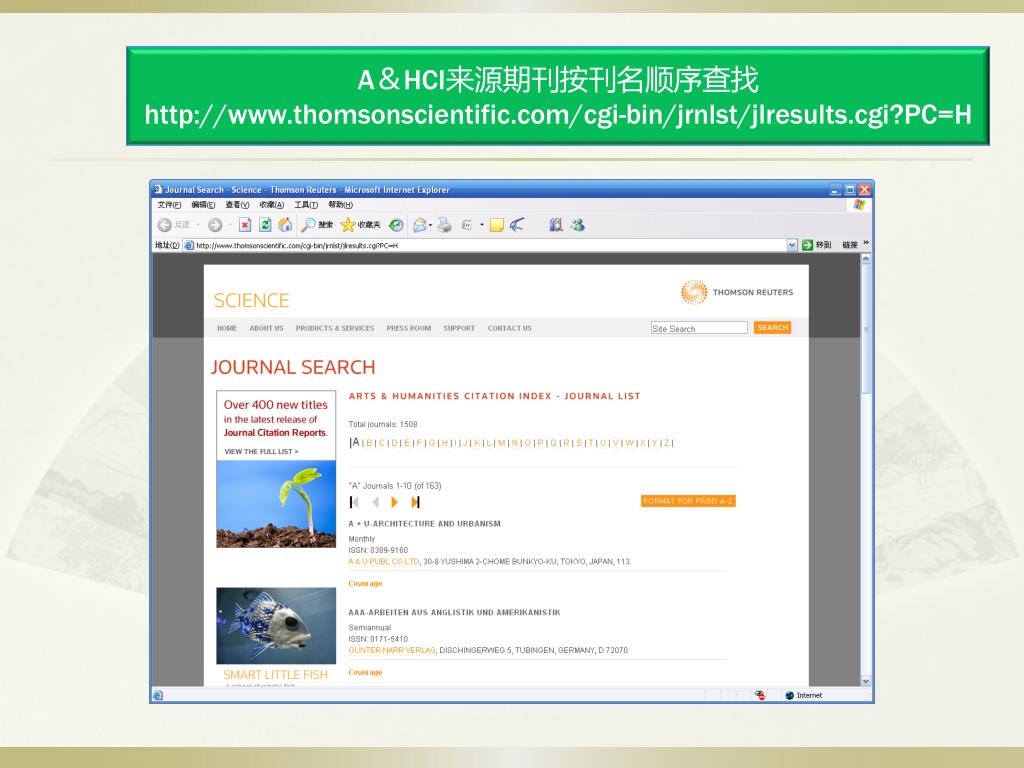Click the browser address URL field
This screenshot has height=768, width=1024.
coord(490,246)
